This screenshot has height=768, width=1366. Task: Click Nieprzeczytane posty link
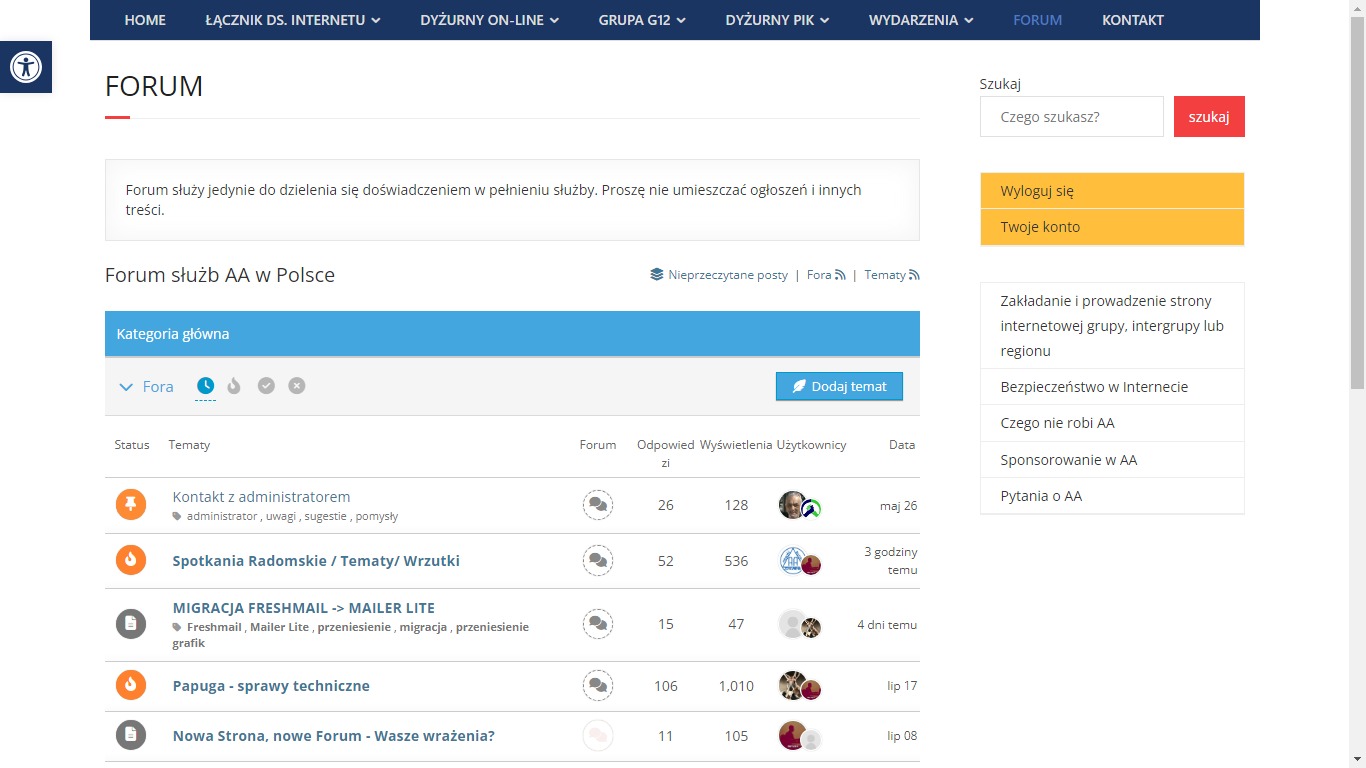pos(728,274)
